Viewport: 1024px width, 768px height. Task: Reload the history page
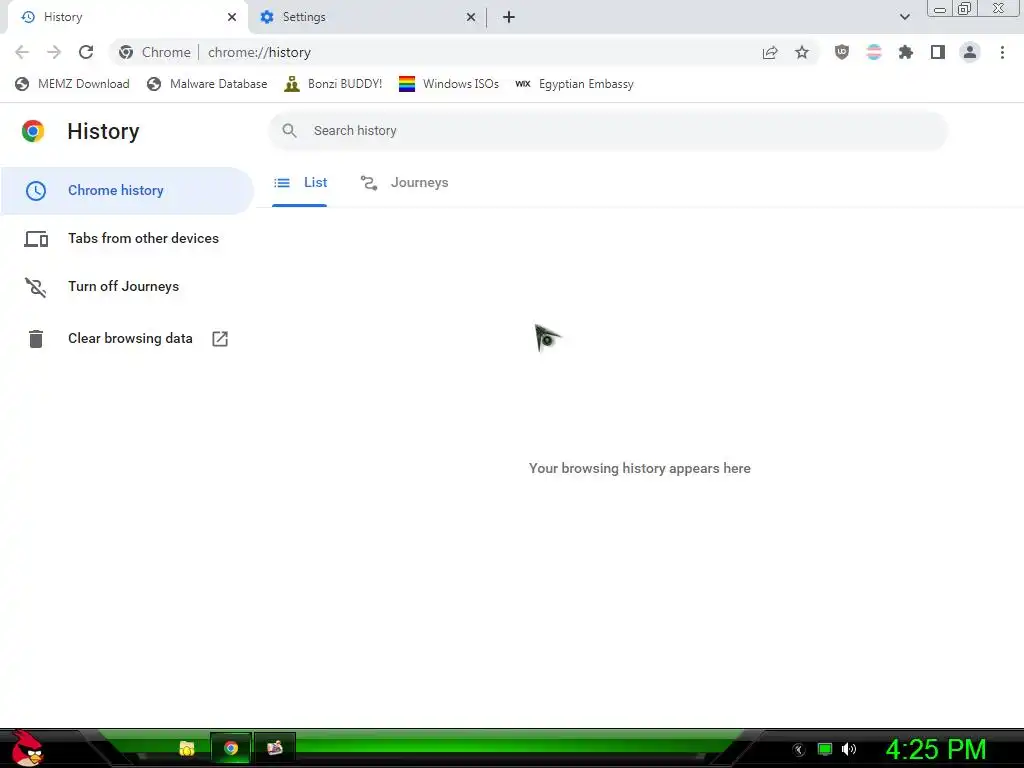[x=86, y=52]
